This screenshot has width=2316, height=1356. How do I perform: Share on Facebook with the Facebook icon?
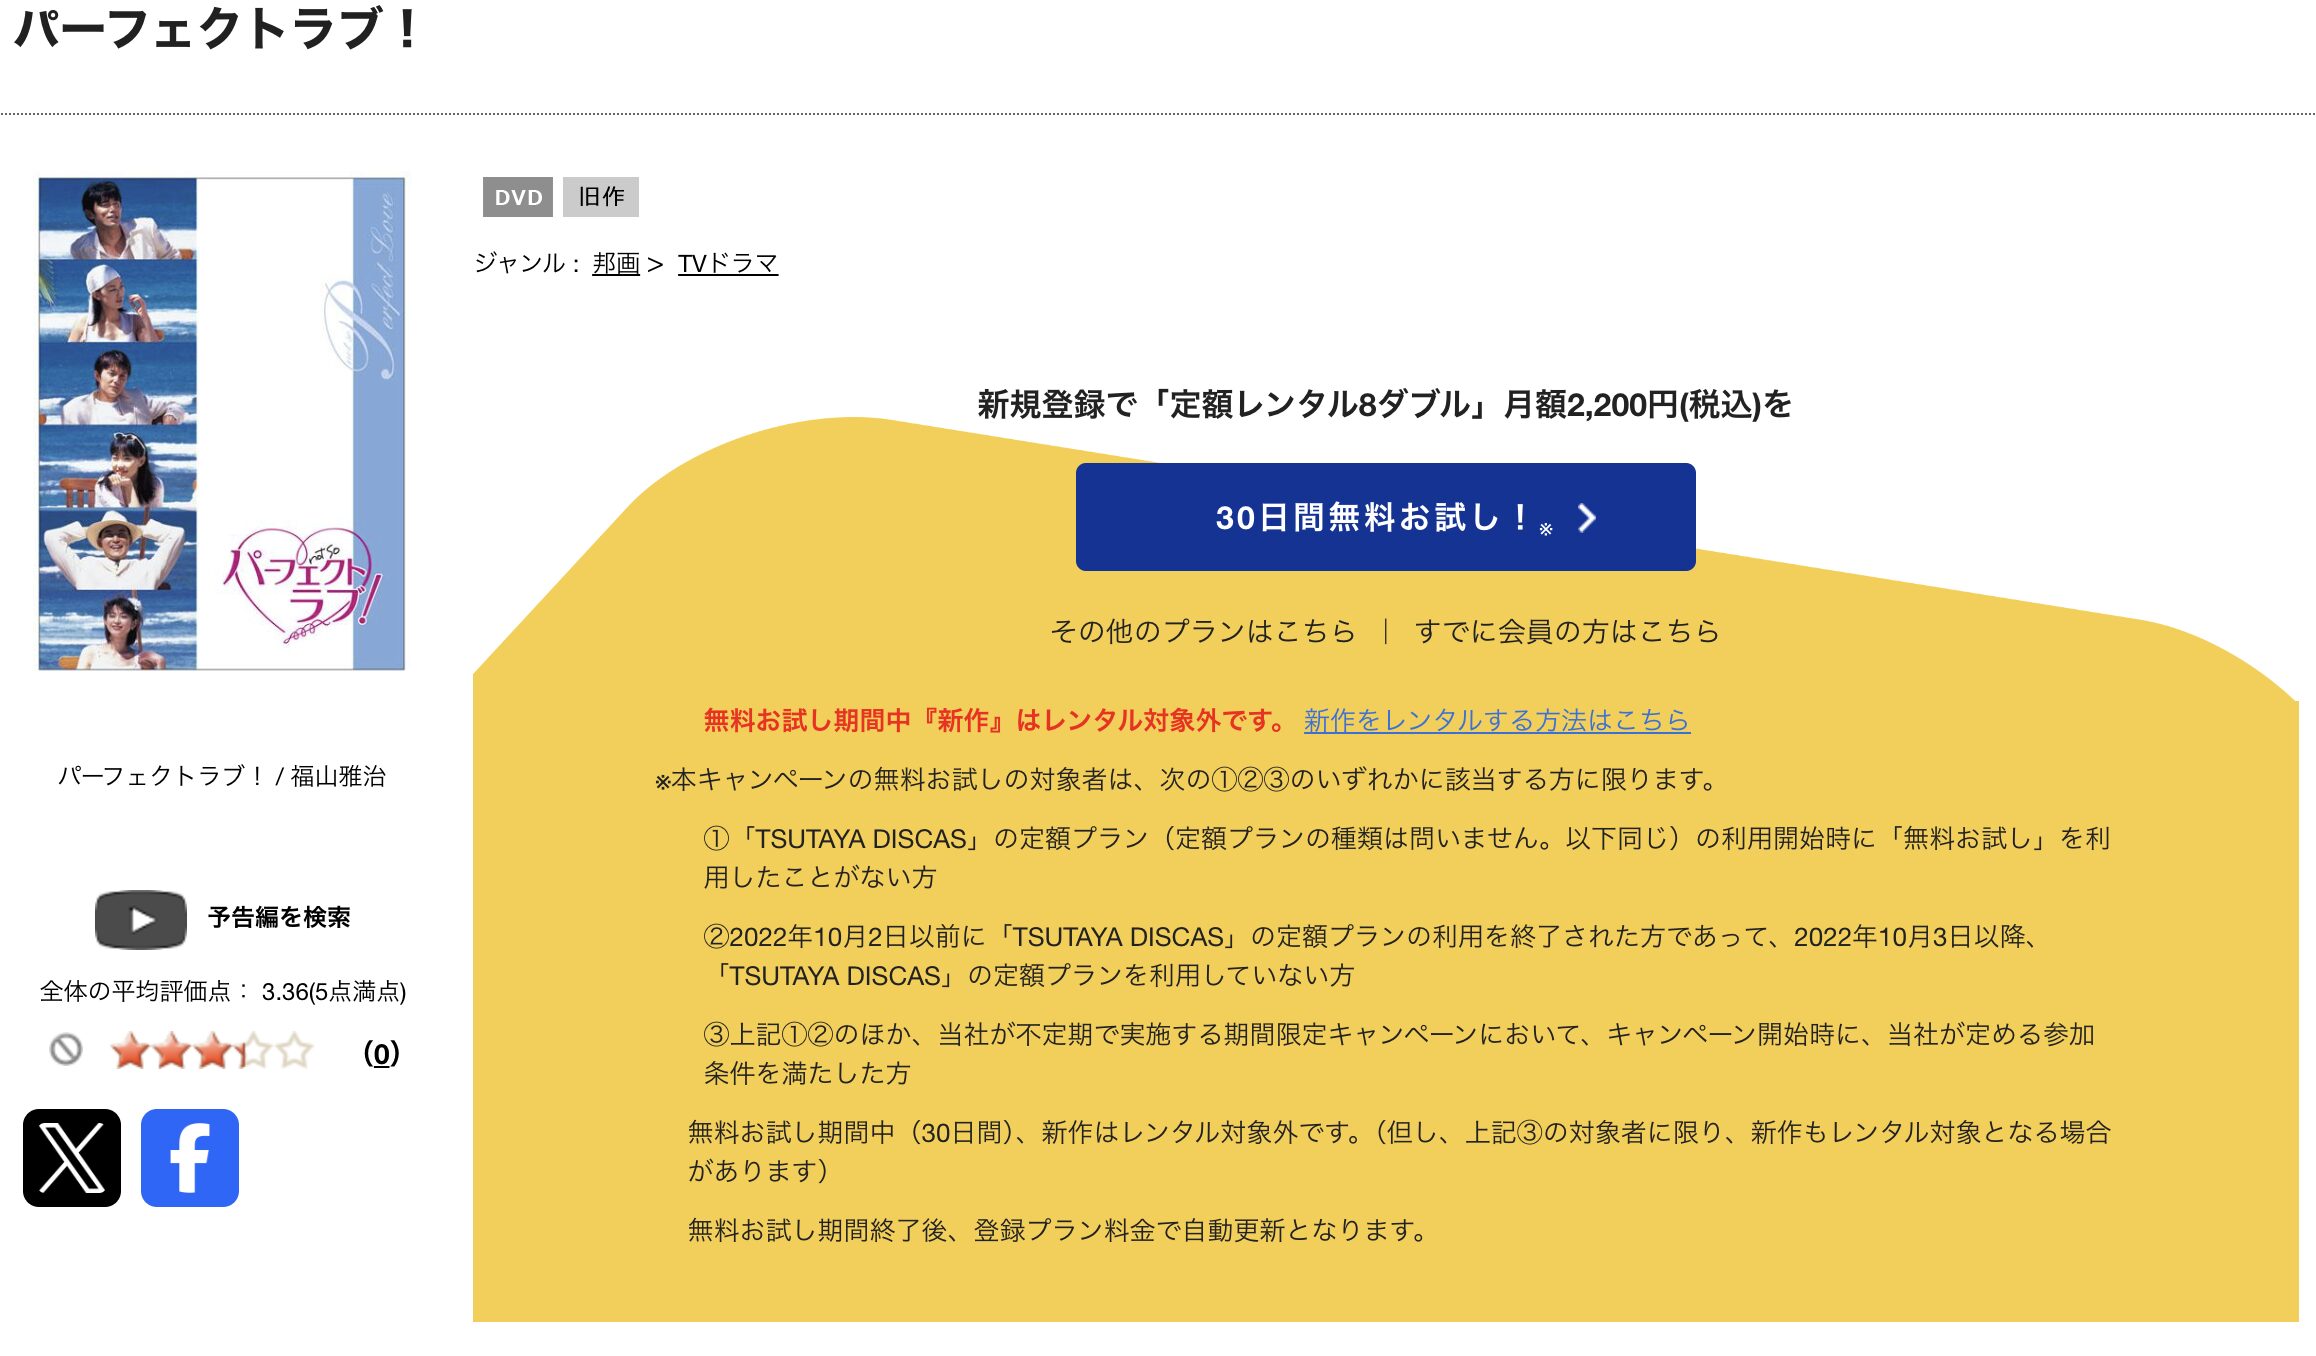190,1158
